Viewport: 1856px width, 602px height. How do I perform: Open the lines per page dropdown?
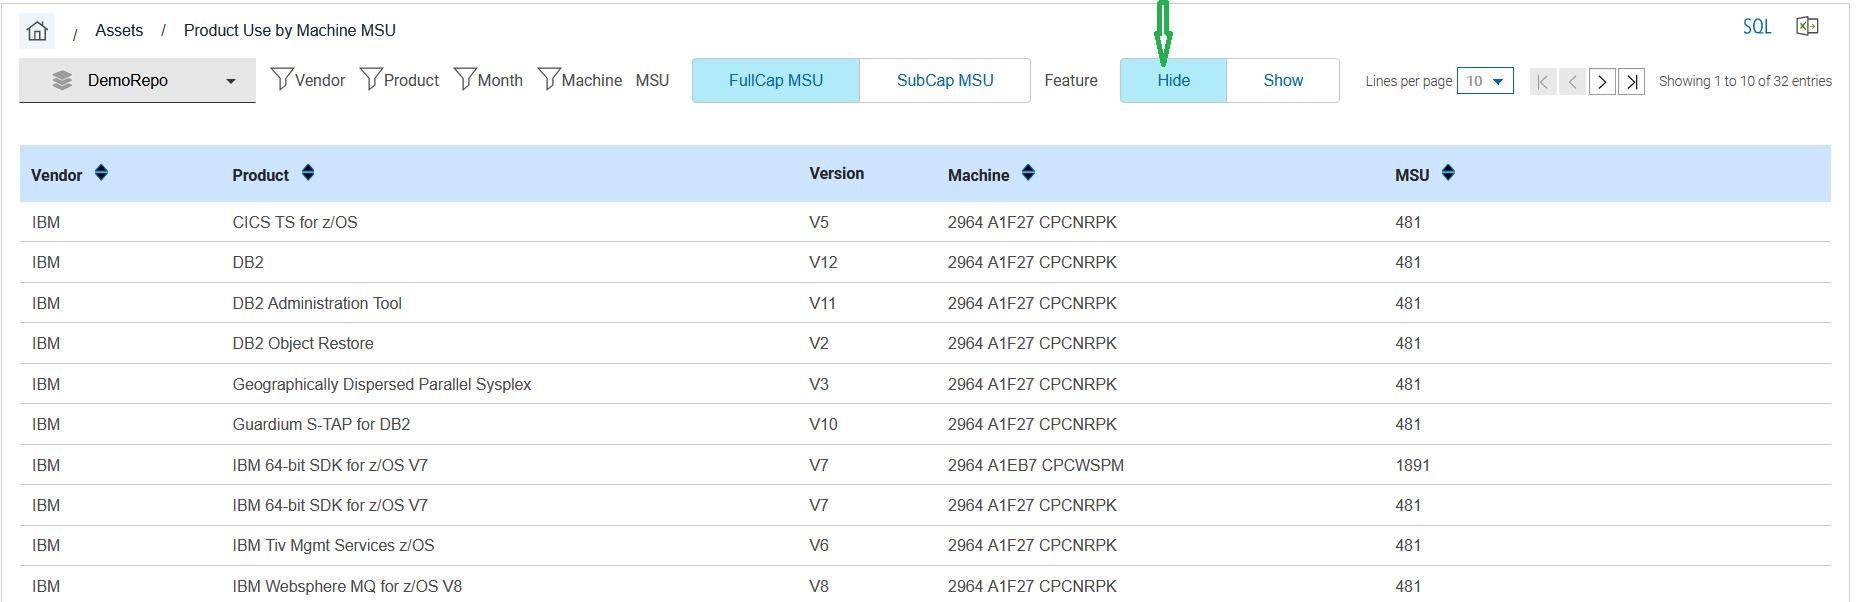1485,81
